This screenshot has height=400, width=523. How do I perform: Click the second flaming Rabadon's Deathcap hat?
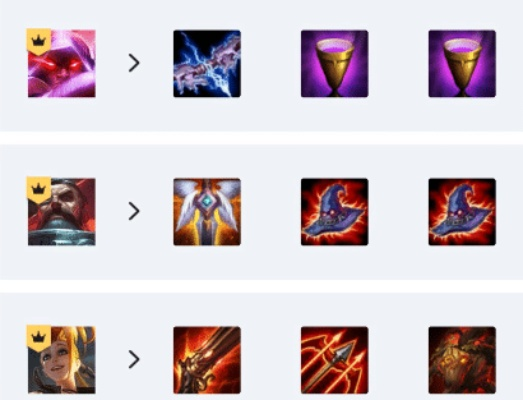(x=462, y=212)
